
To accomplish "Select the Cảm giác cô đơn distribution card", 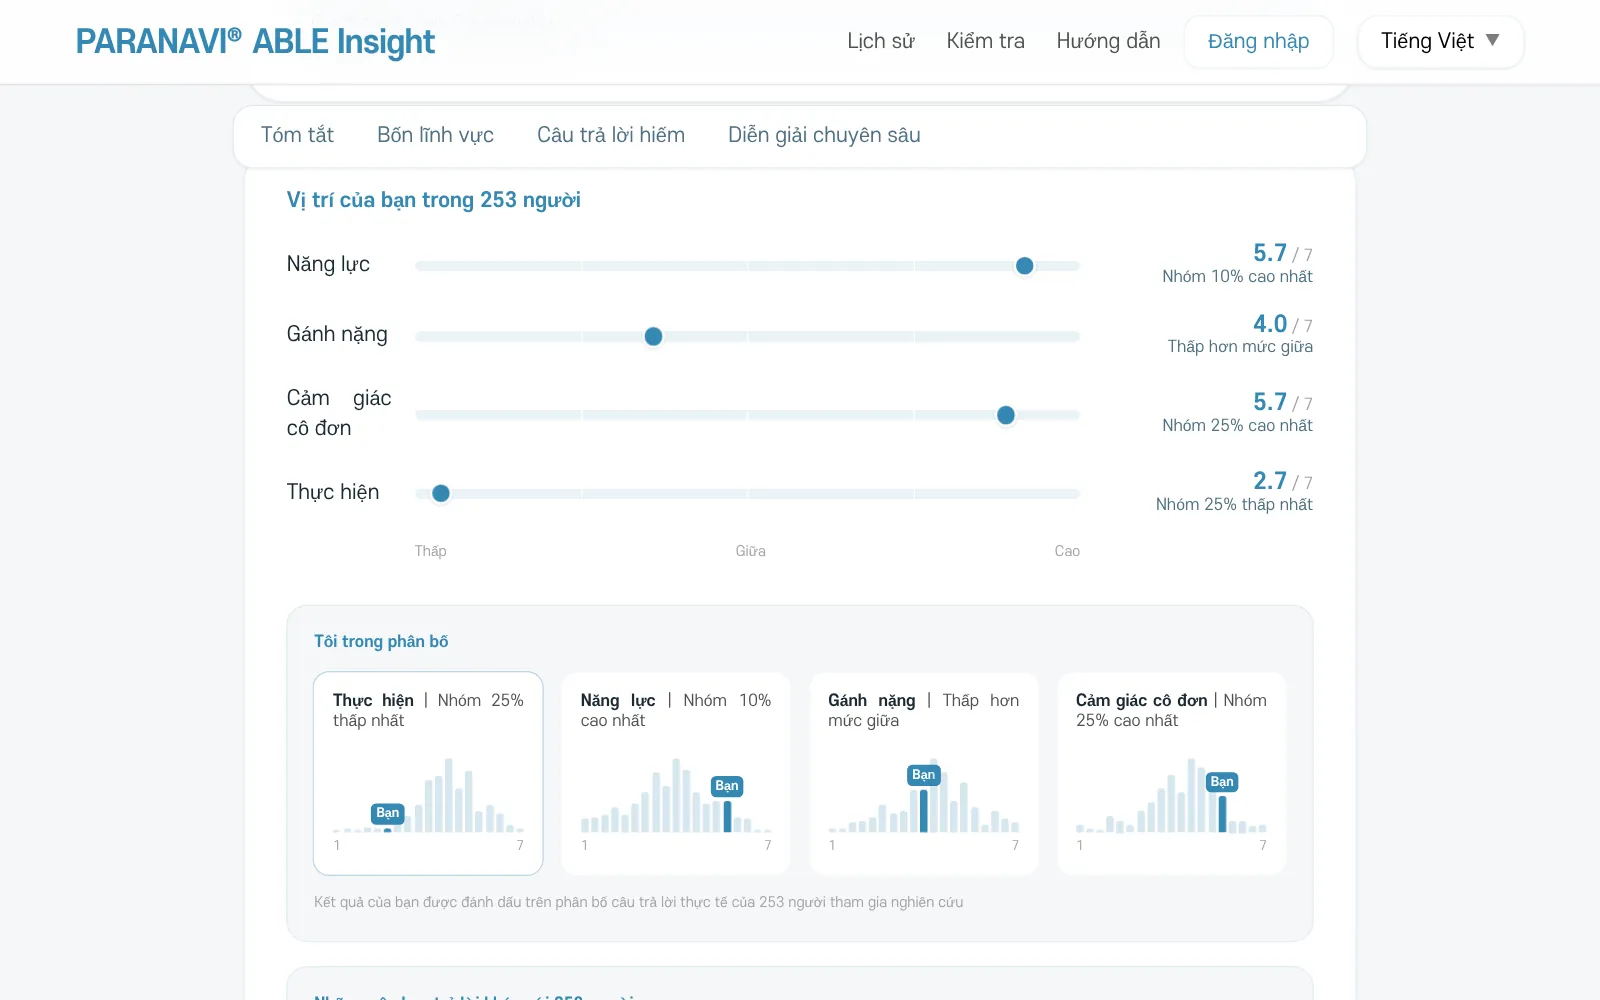I will click(1171, 773).
